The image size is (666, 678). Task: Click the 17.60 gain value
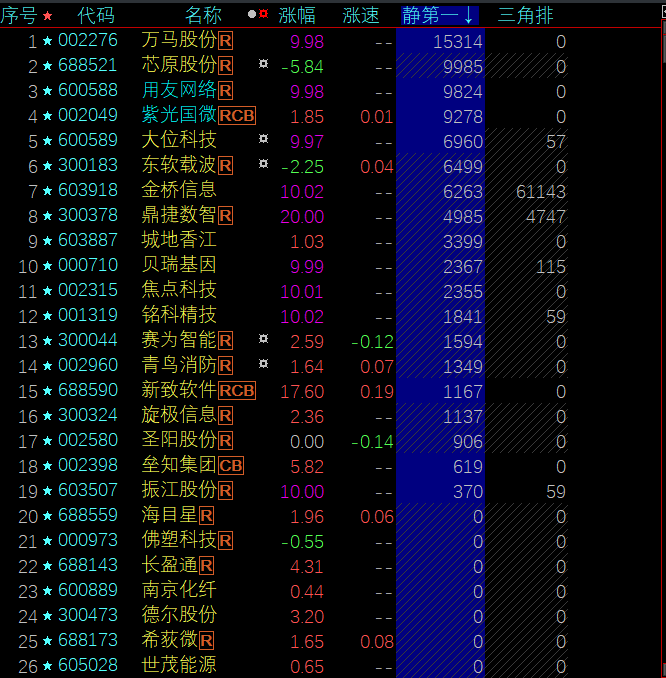click(x=302, y=392)
